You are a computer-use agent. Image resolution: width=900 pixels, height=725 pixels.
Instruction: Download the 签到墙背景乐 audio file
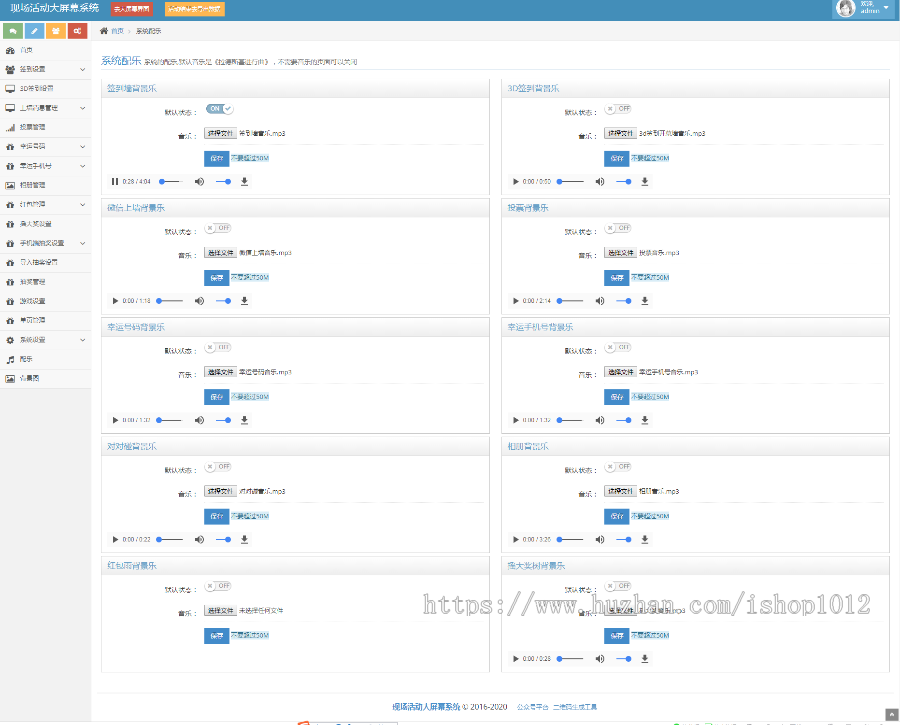tap(245, 181)
